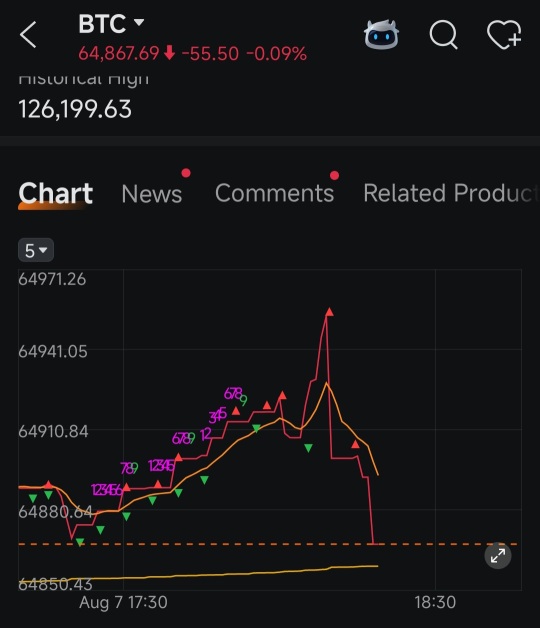Screen dimensions: 540x628
Task: Click the Aug 7 17:30 time label
Action: point(123,602)
